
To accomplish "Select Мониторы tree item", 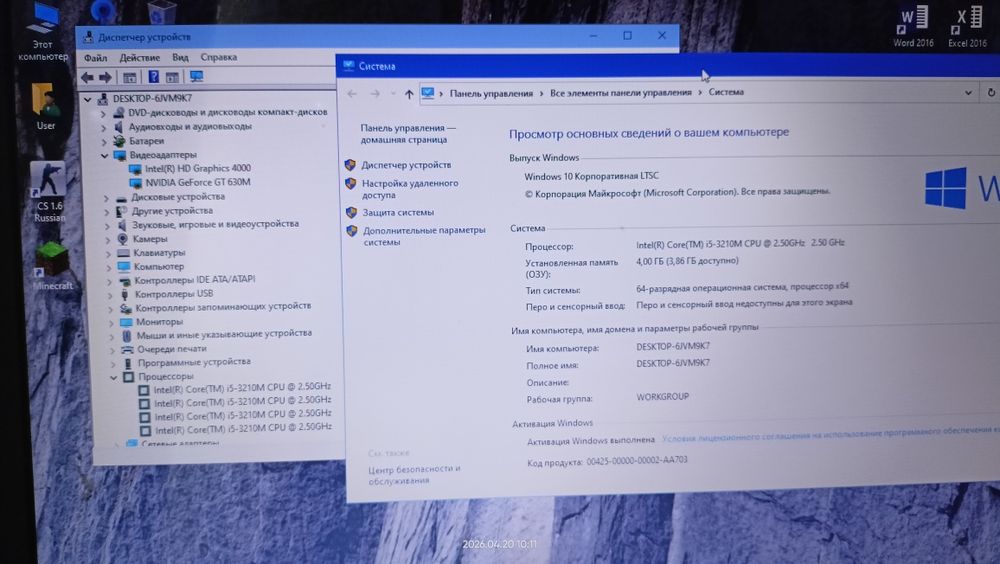I will pos(159,322).
